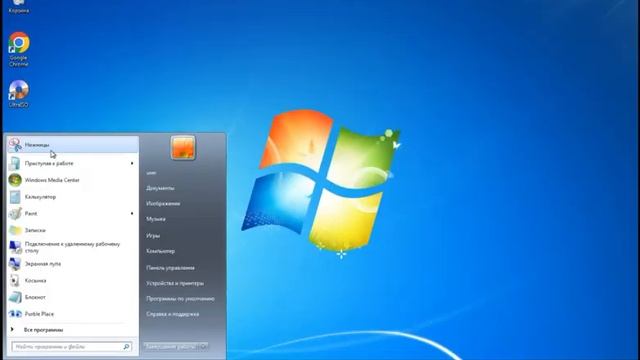Click the Завершение работы shutdown button
Image resolution: width=640 pixels, height=360 pixels.
point(171,347)
